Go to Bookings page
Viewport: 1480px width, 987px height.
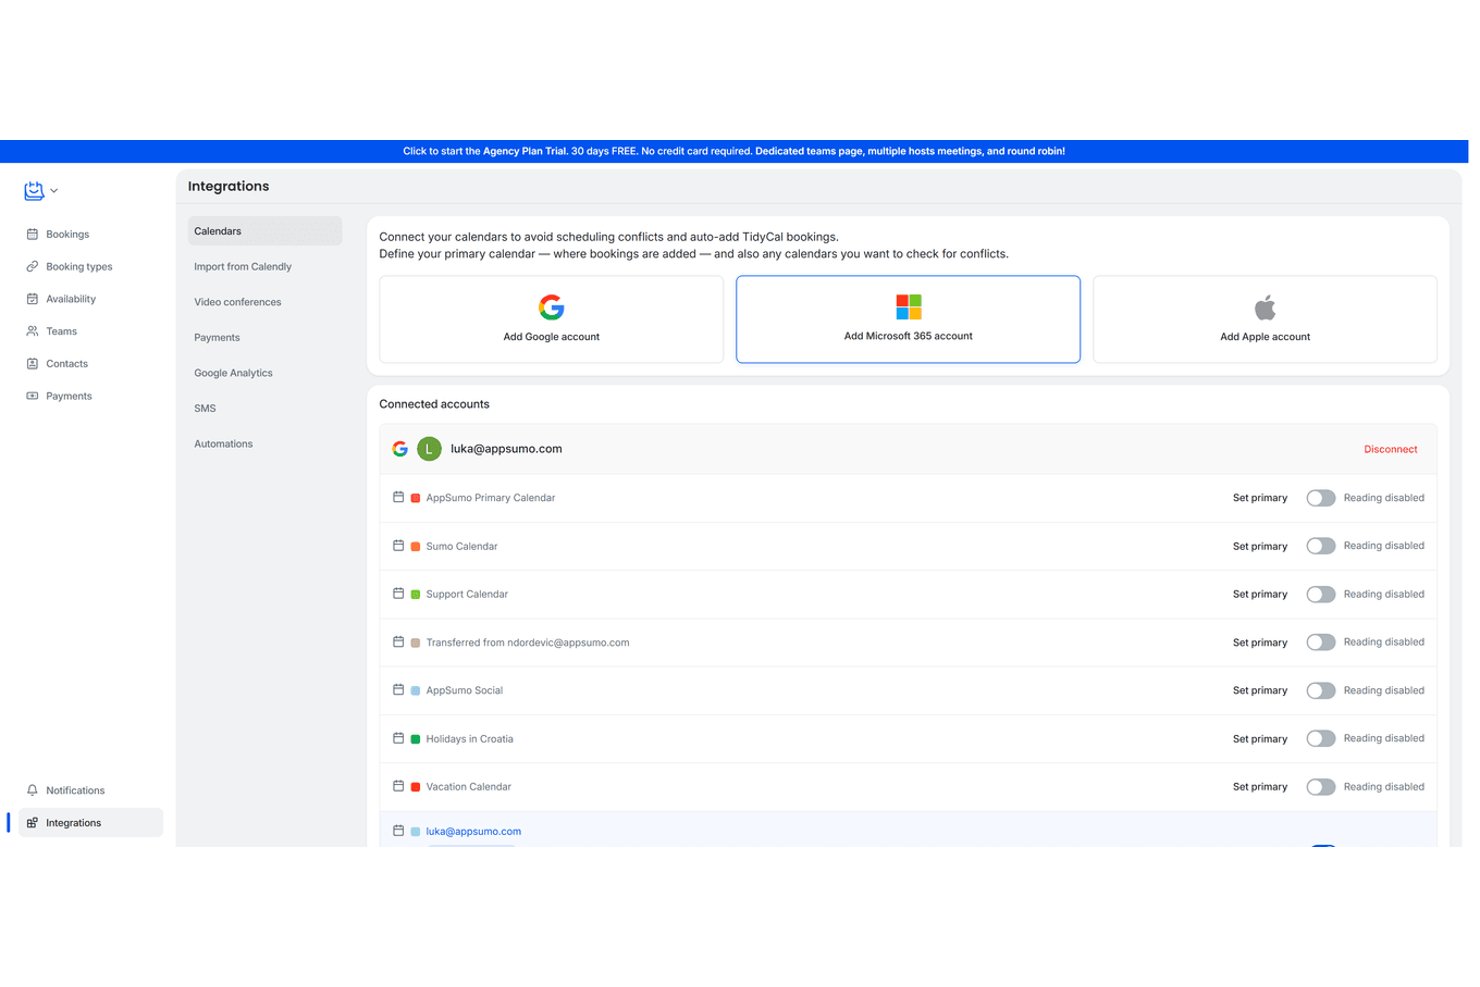click(x=67, y=234)
